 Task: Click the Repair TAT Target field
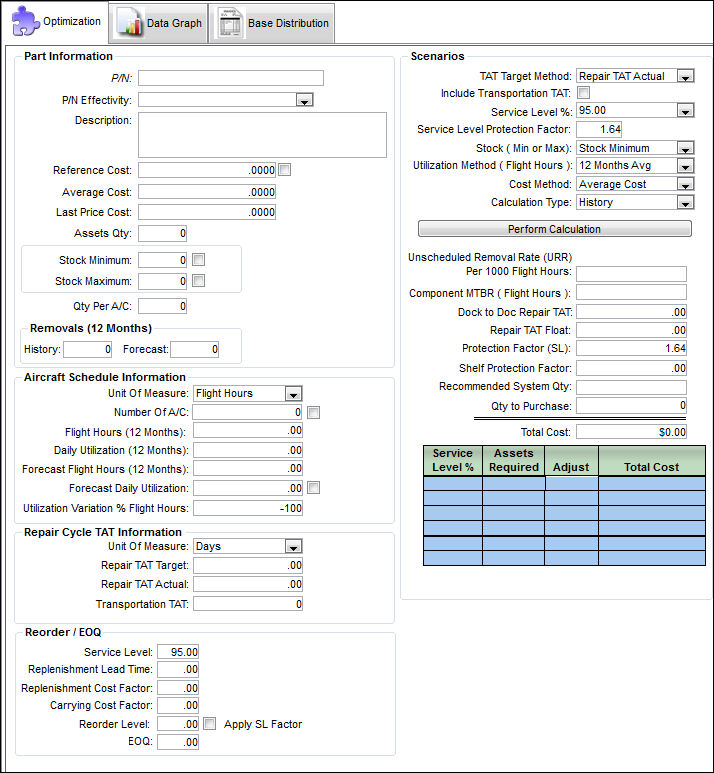coord(248,565)
